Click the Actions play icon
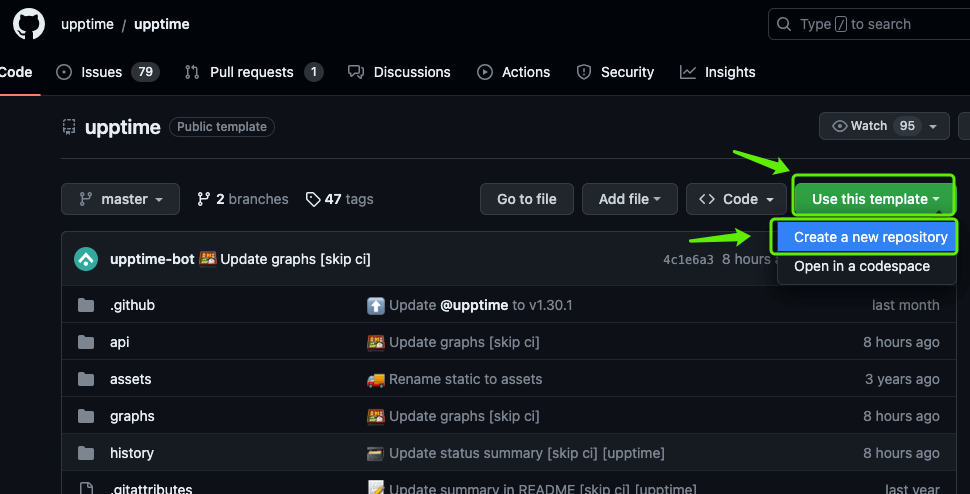This screenshot has height=494, width=970. [x=484, y=72]
